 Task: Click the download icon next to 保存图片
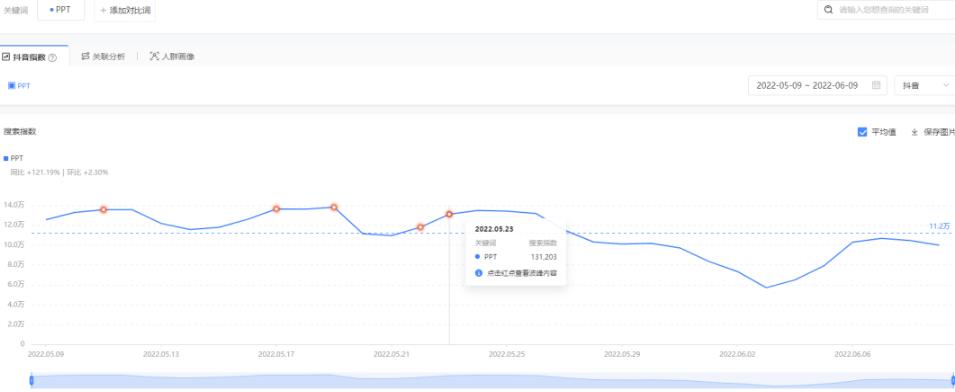[914, 132]
